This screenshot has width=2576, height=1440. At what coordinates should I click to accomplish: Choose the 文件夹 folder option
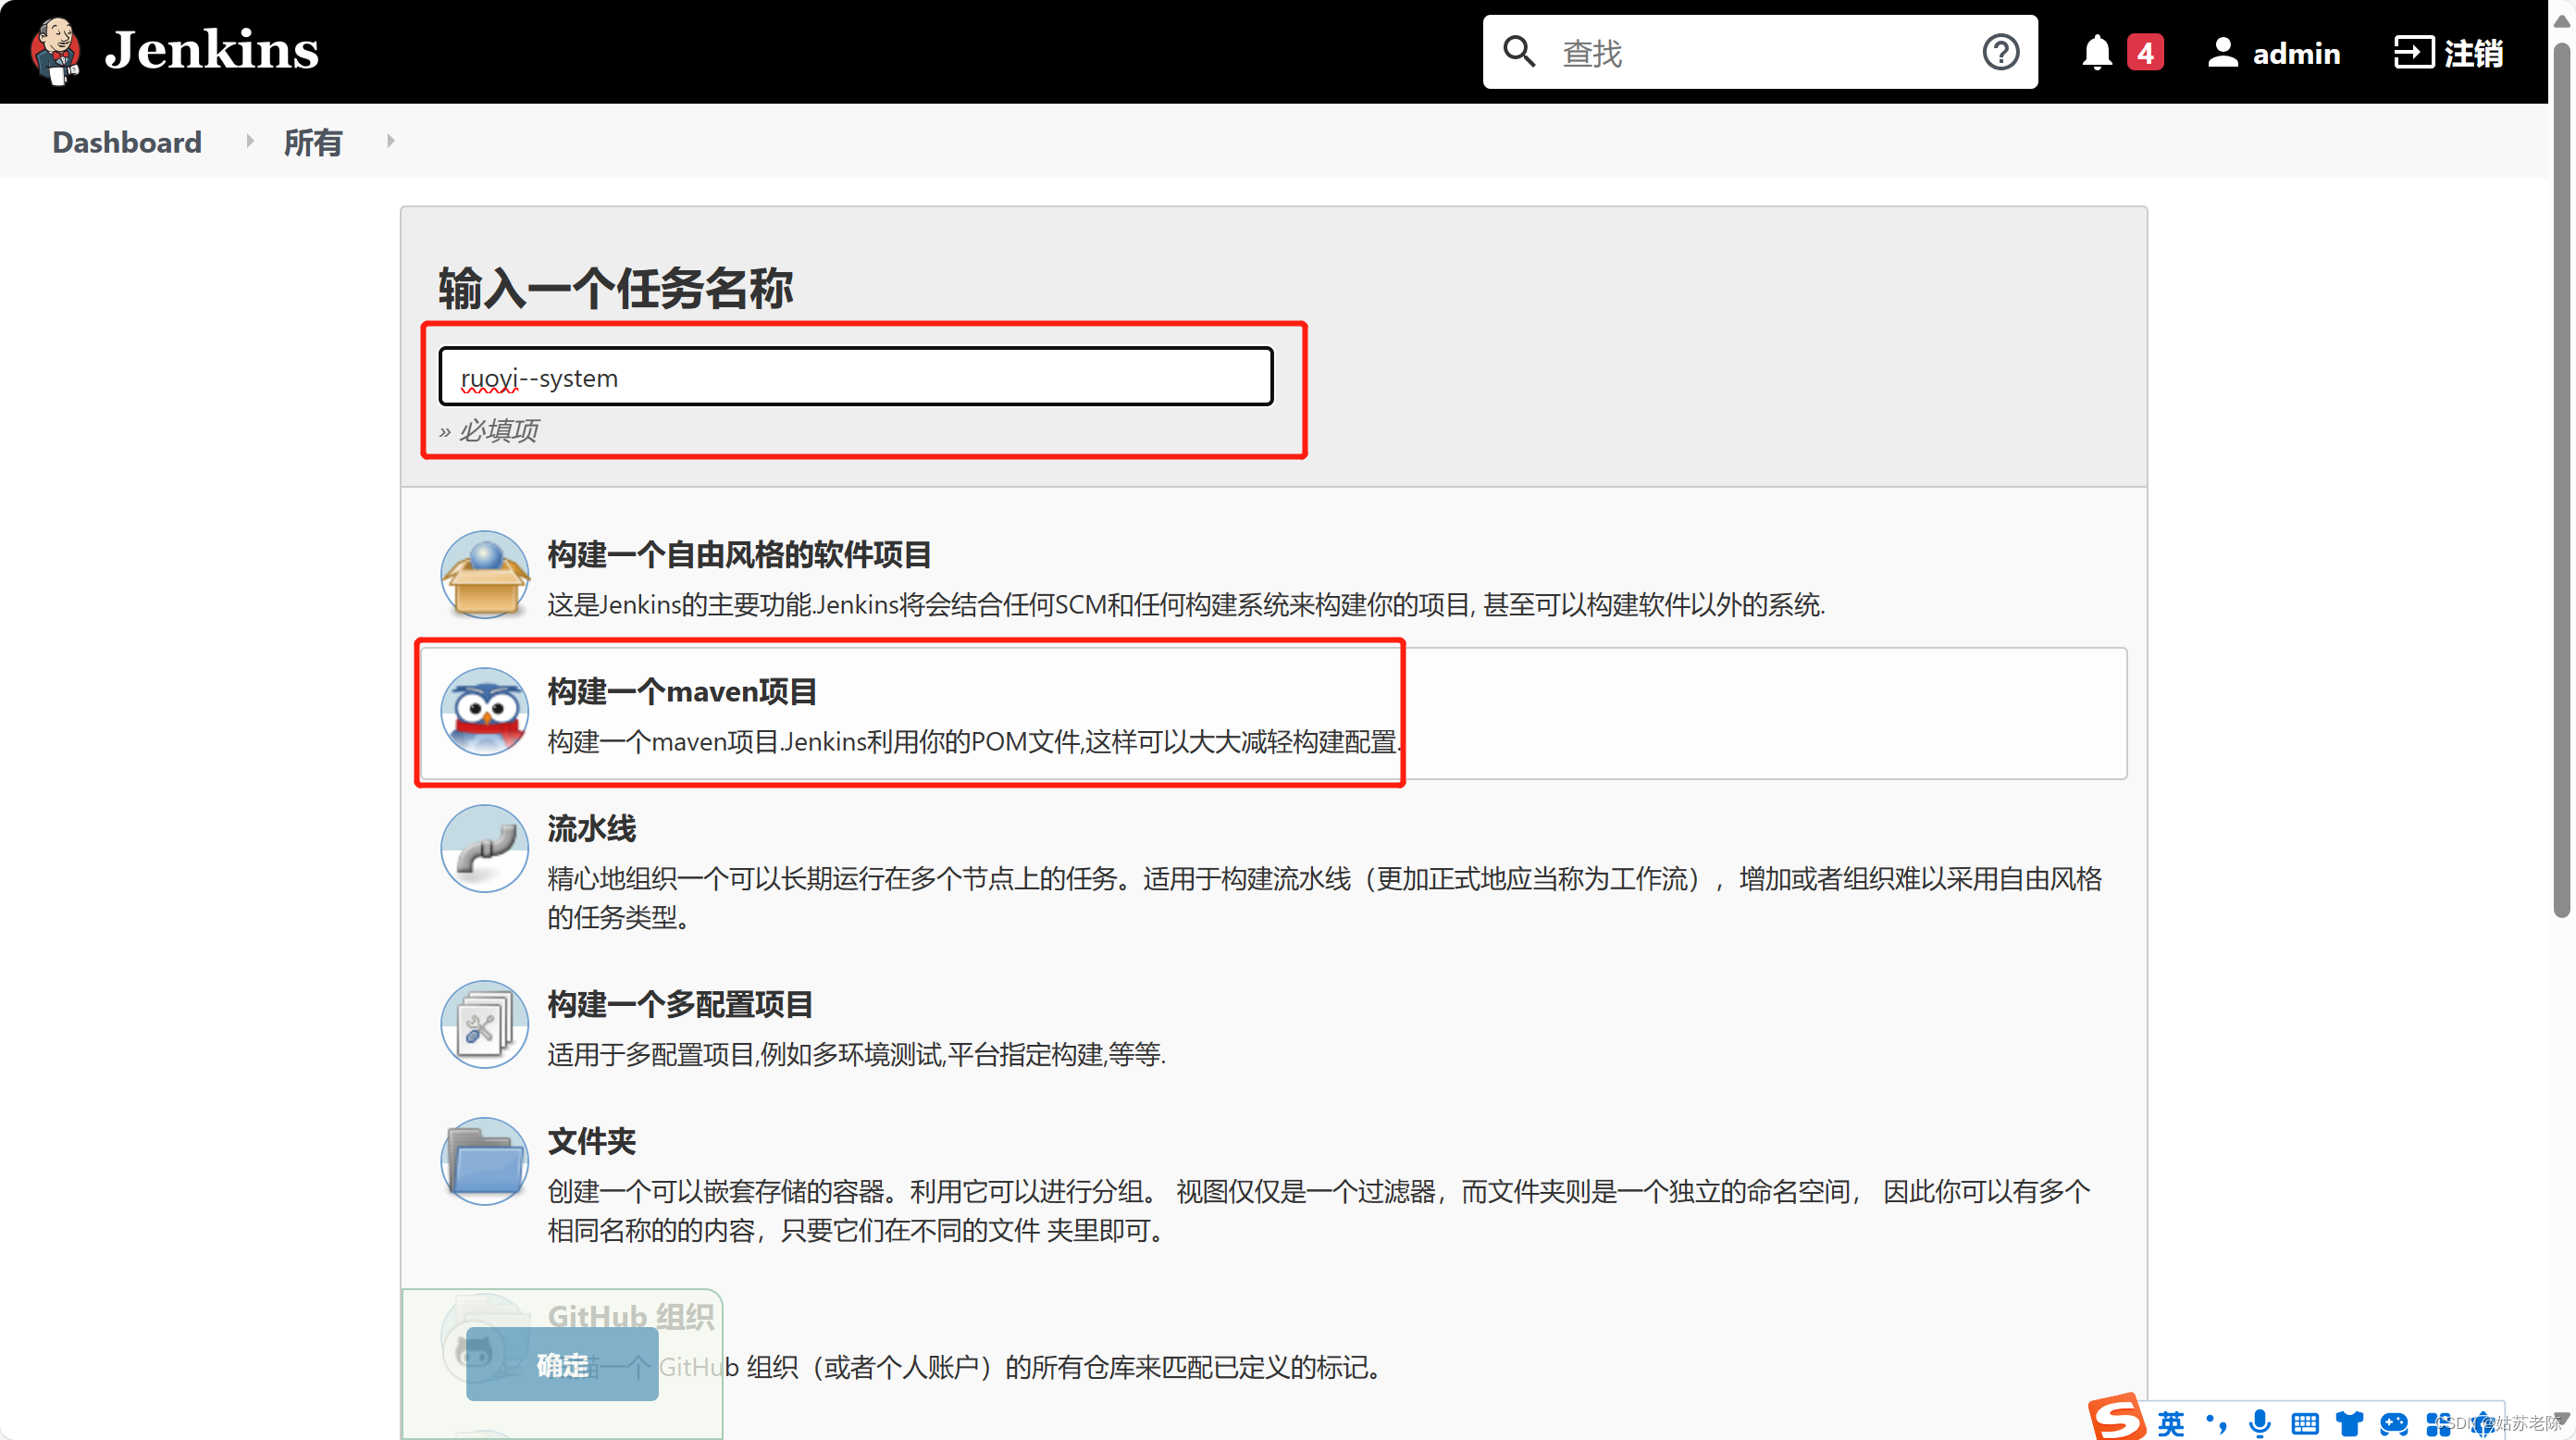click(1274, 1182)
